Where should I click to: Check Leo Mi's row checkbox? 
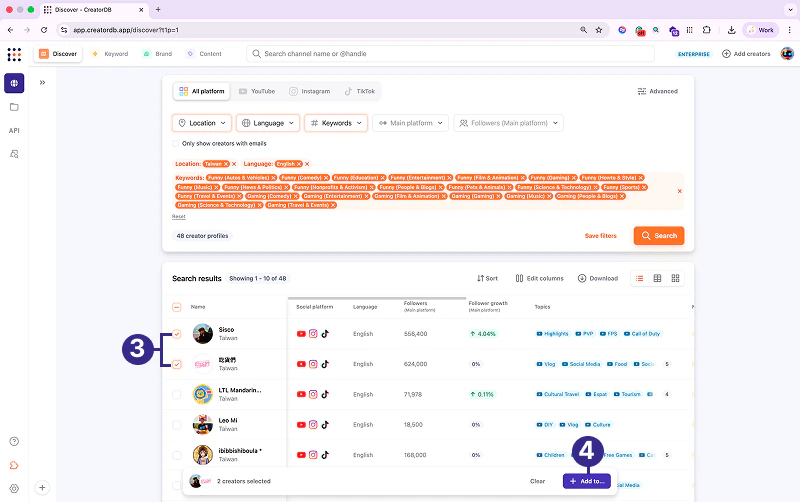tap(177, 424)
